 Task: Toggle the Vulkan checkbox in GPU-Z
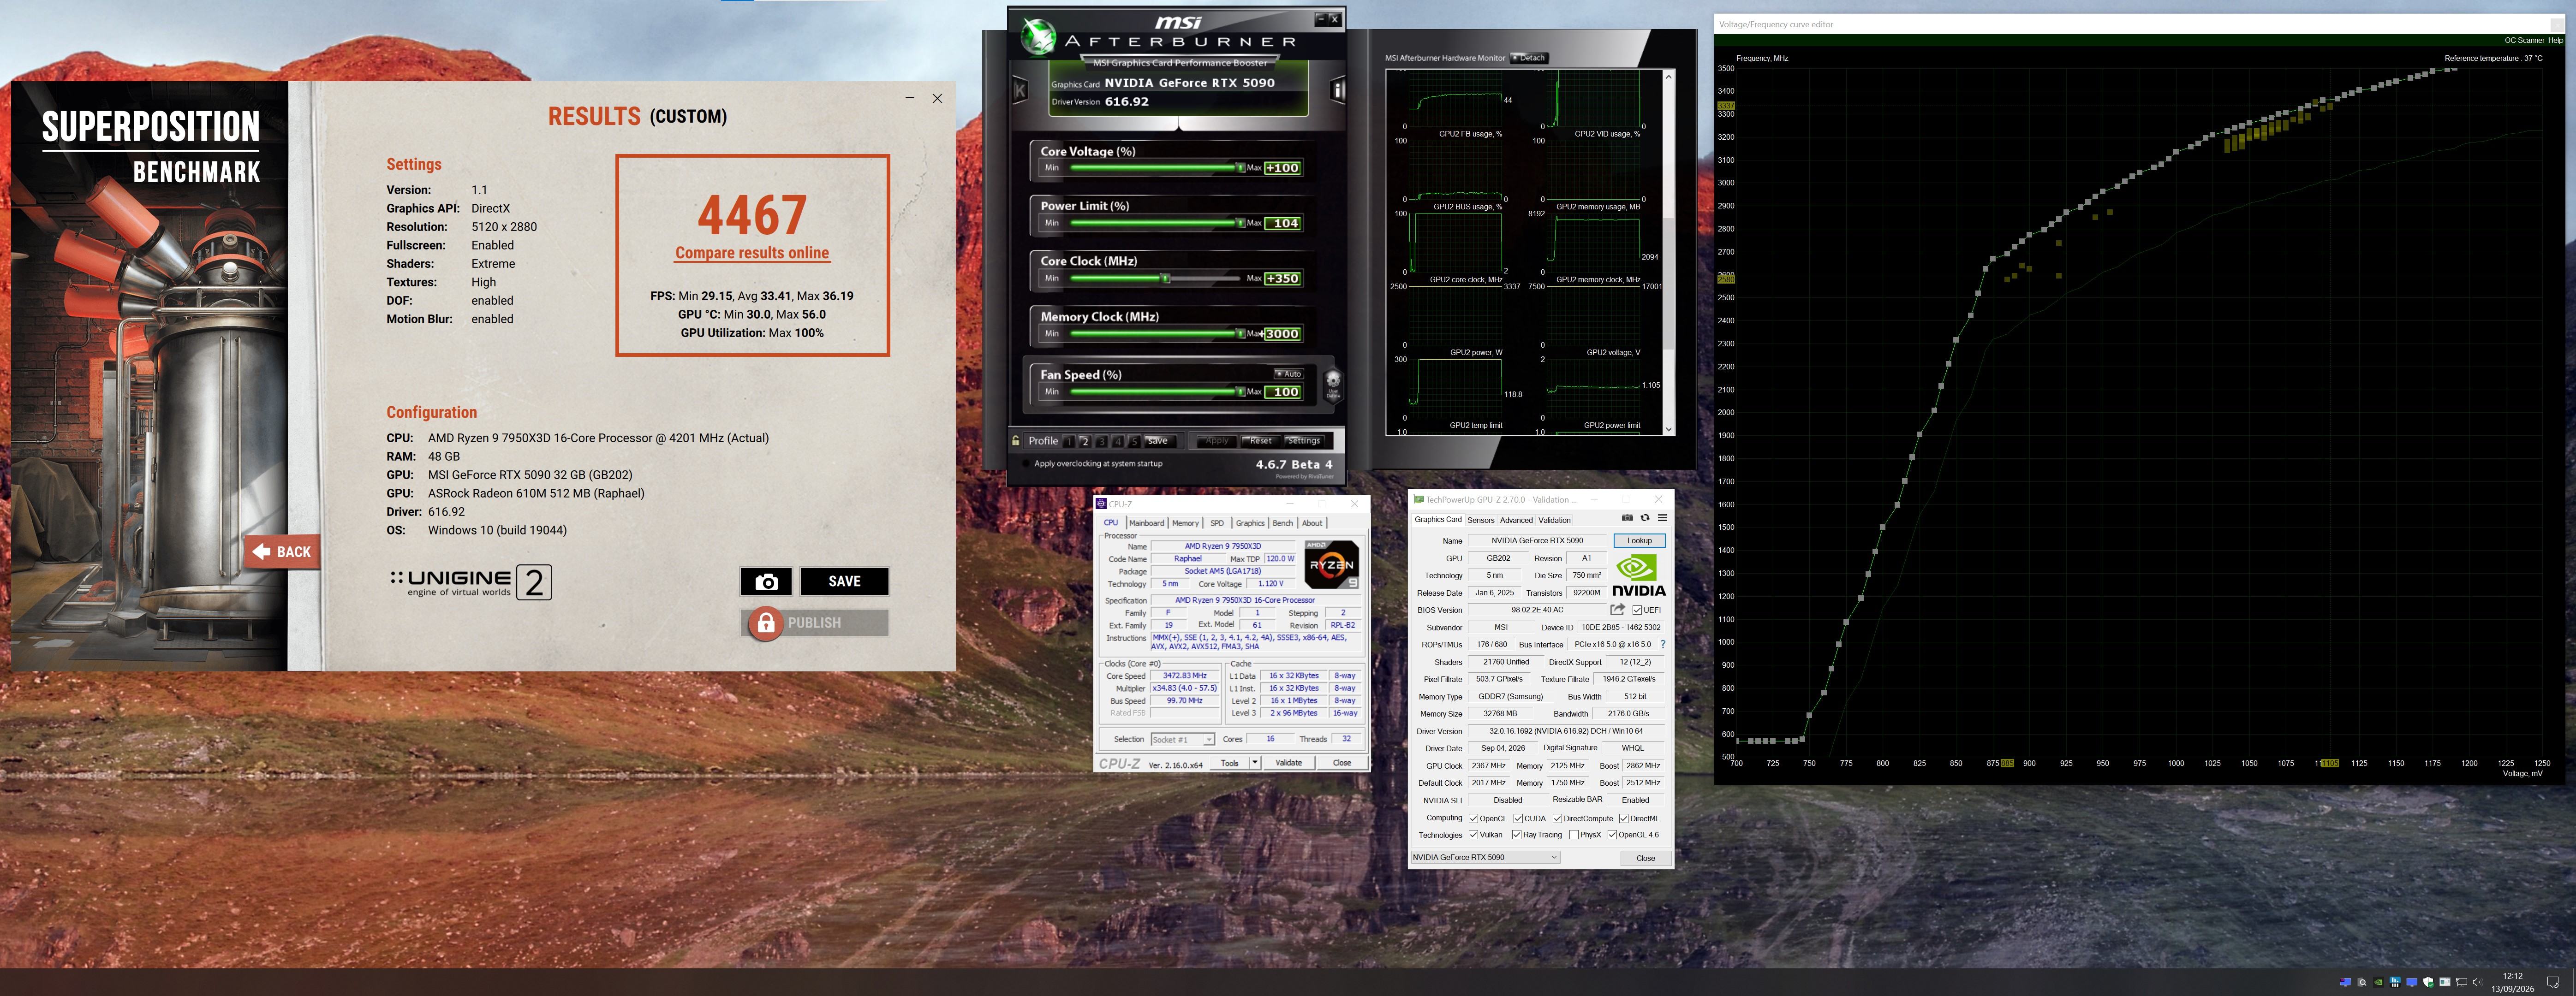click(x=1473, y=835)
